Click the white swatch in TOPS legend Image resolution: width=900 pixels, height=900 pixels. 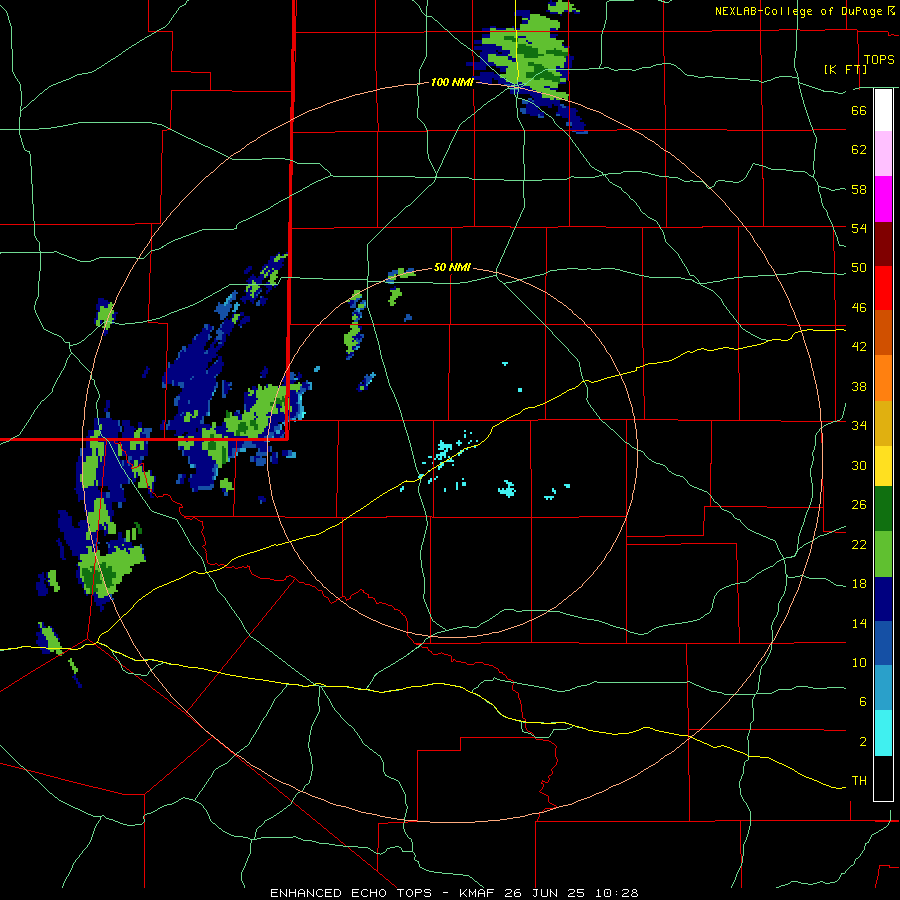(x=883, y=110)
